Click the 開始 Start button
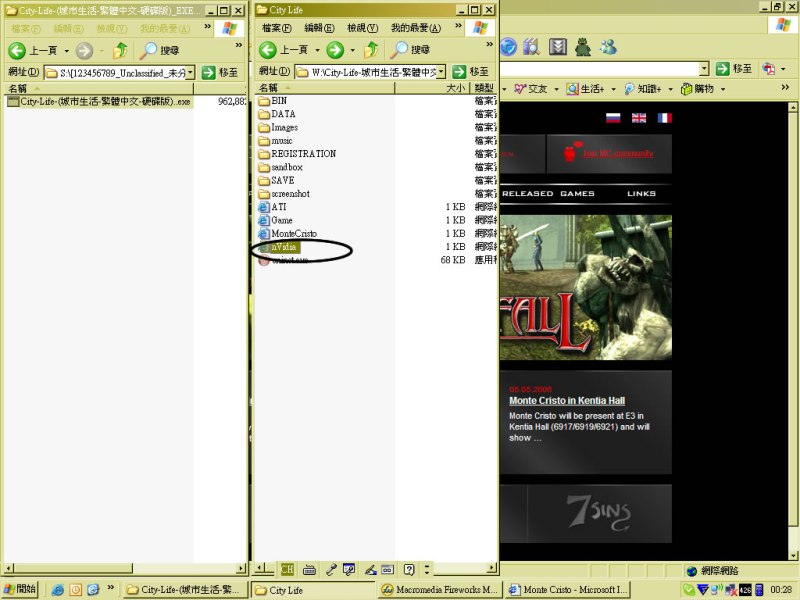Image resolution: width=800 pixels, height=600 pixels. (20, 589)
